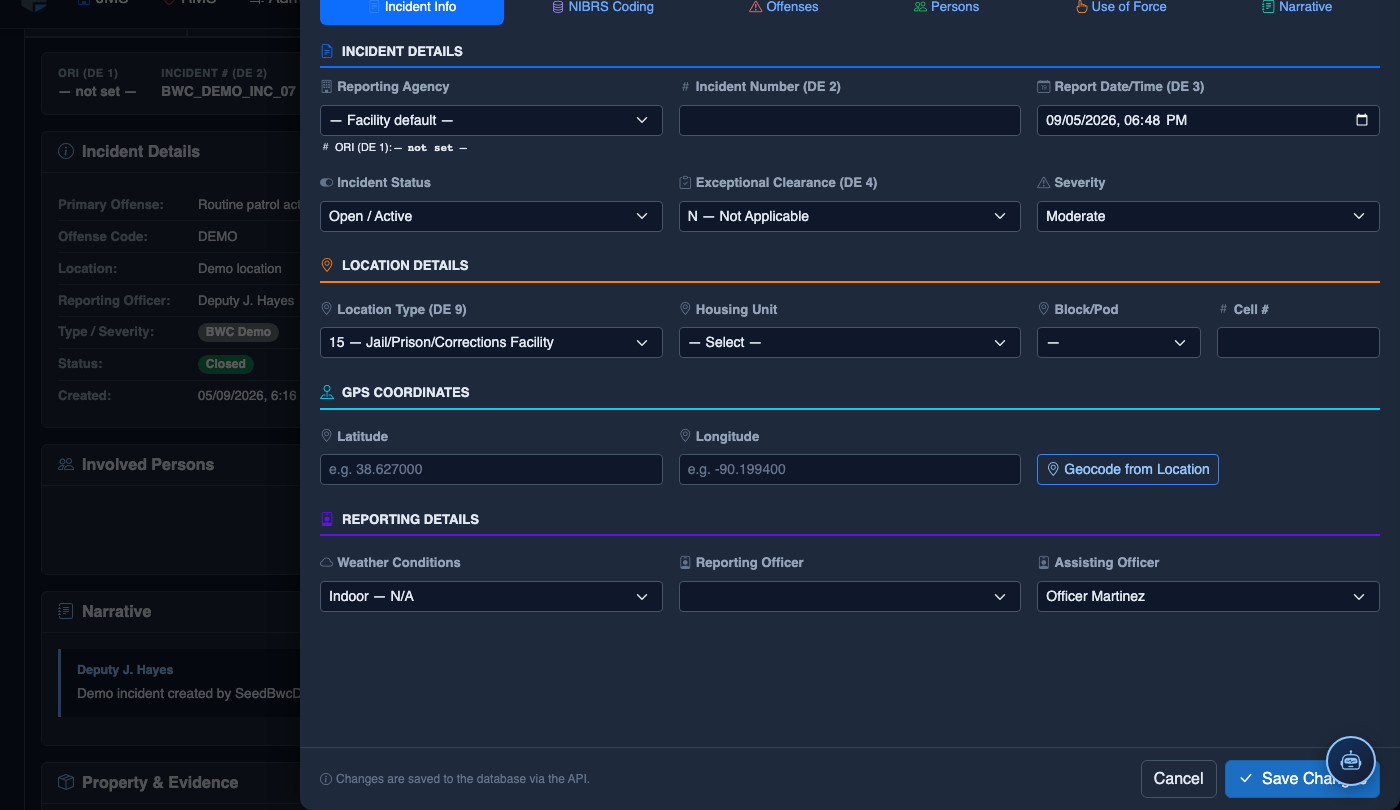
Task: Open the Reporting Agency dropdown
Action: click(x=491, y=120)
